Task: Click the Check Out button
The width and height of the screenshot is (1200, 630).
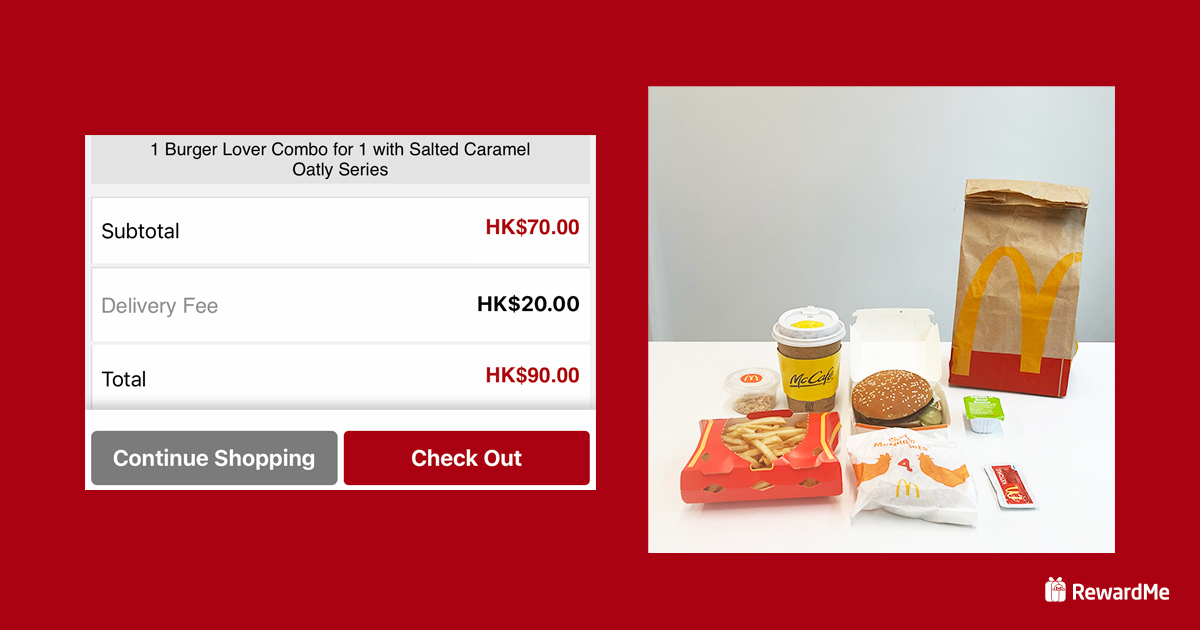Action: tap(467, 458)
